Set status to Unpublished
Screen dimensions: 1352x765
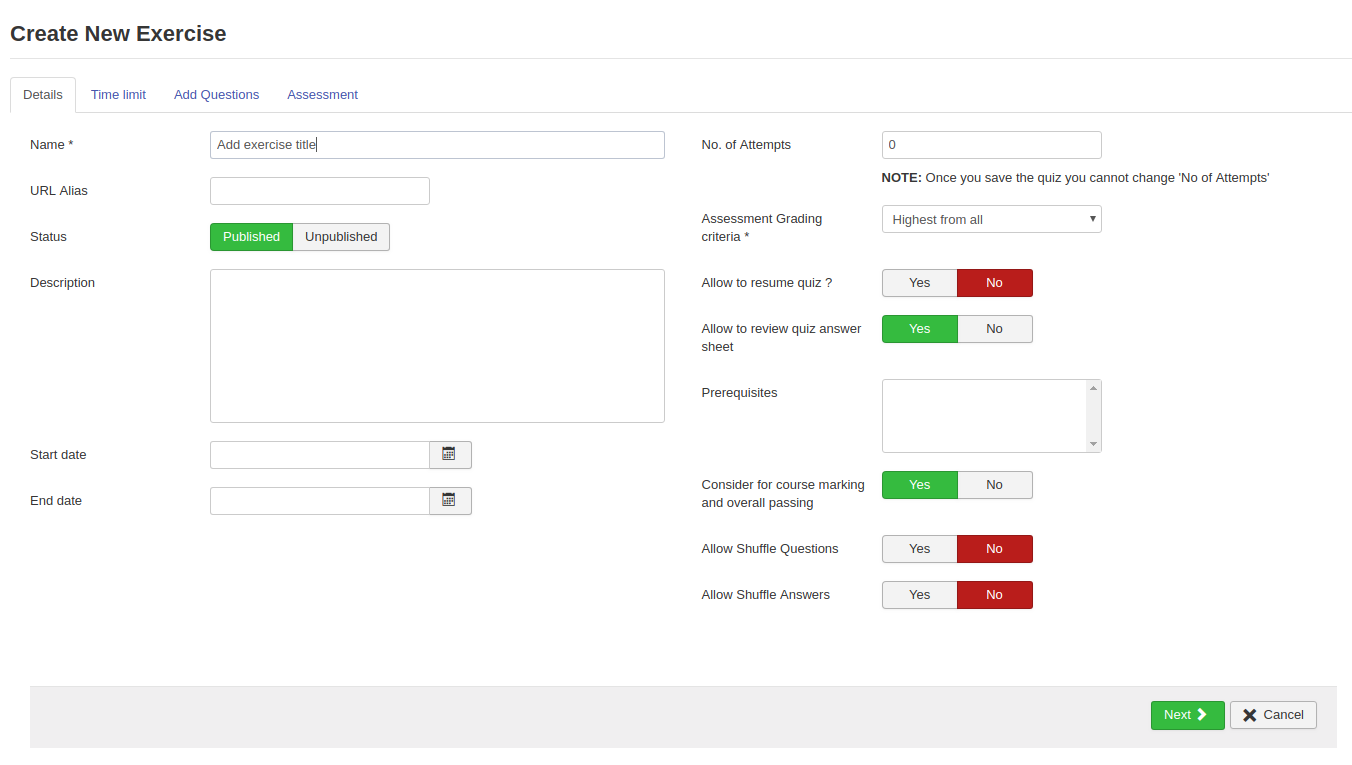pos(341,237)
